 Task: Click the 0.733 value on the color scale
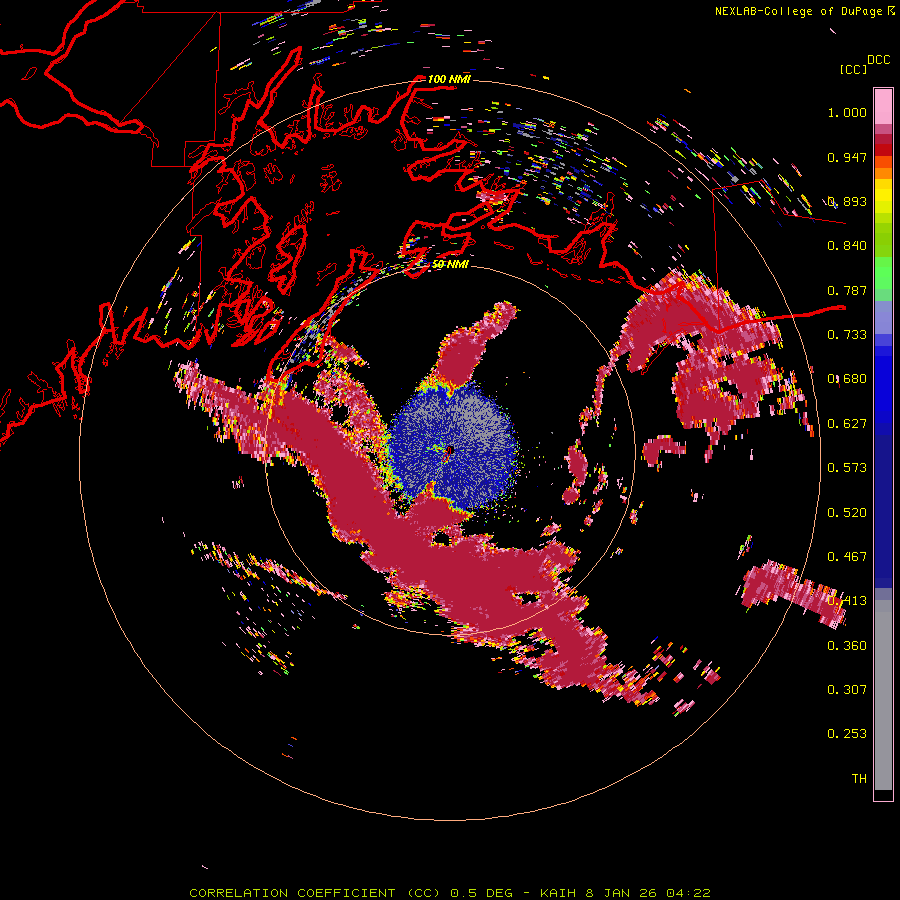point(847,335)
